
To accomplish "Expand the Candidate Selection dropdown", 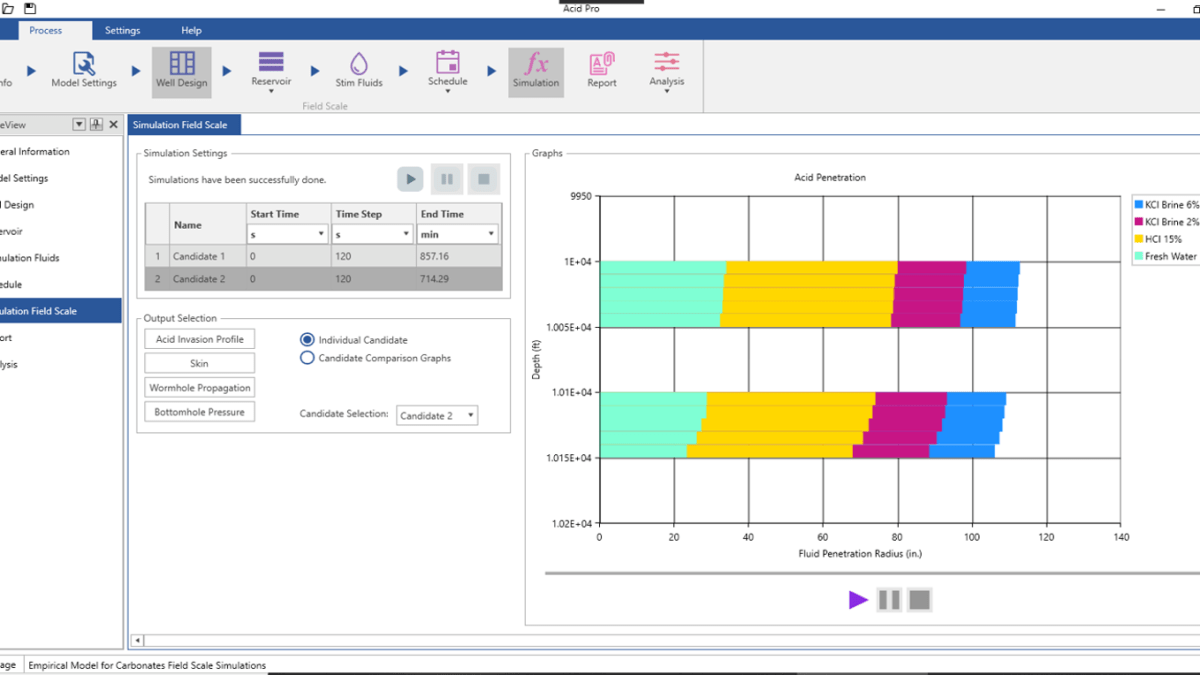I will coord(437,416).
